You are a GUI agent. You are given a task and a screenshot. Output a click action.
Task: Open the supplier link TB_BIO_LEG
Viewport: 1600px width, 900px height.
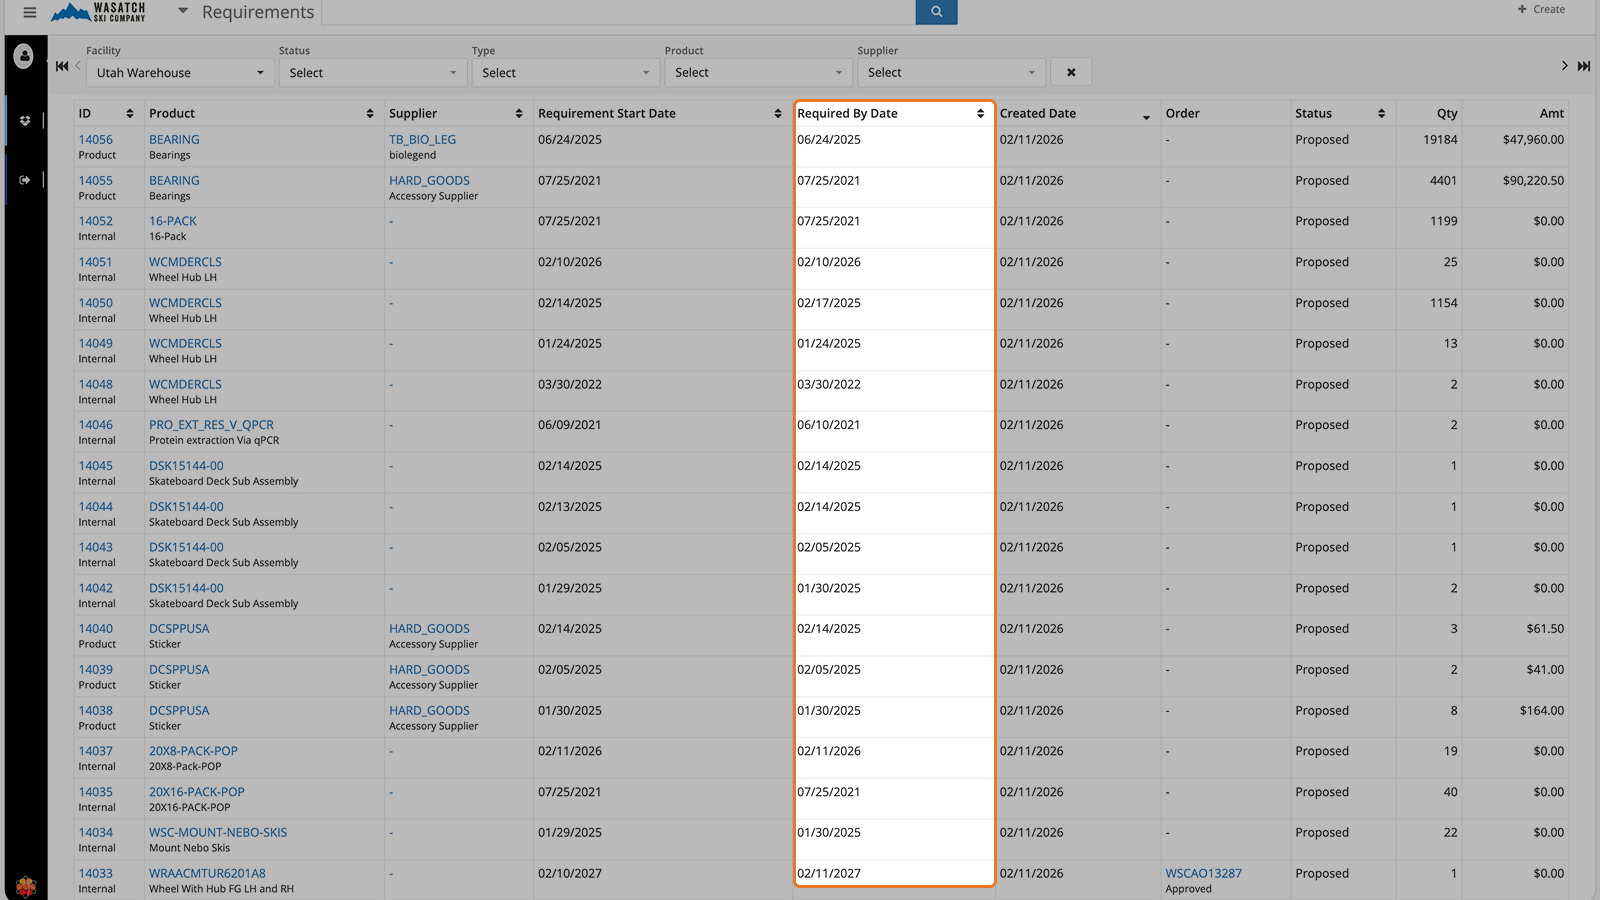point(422,139)
